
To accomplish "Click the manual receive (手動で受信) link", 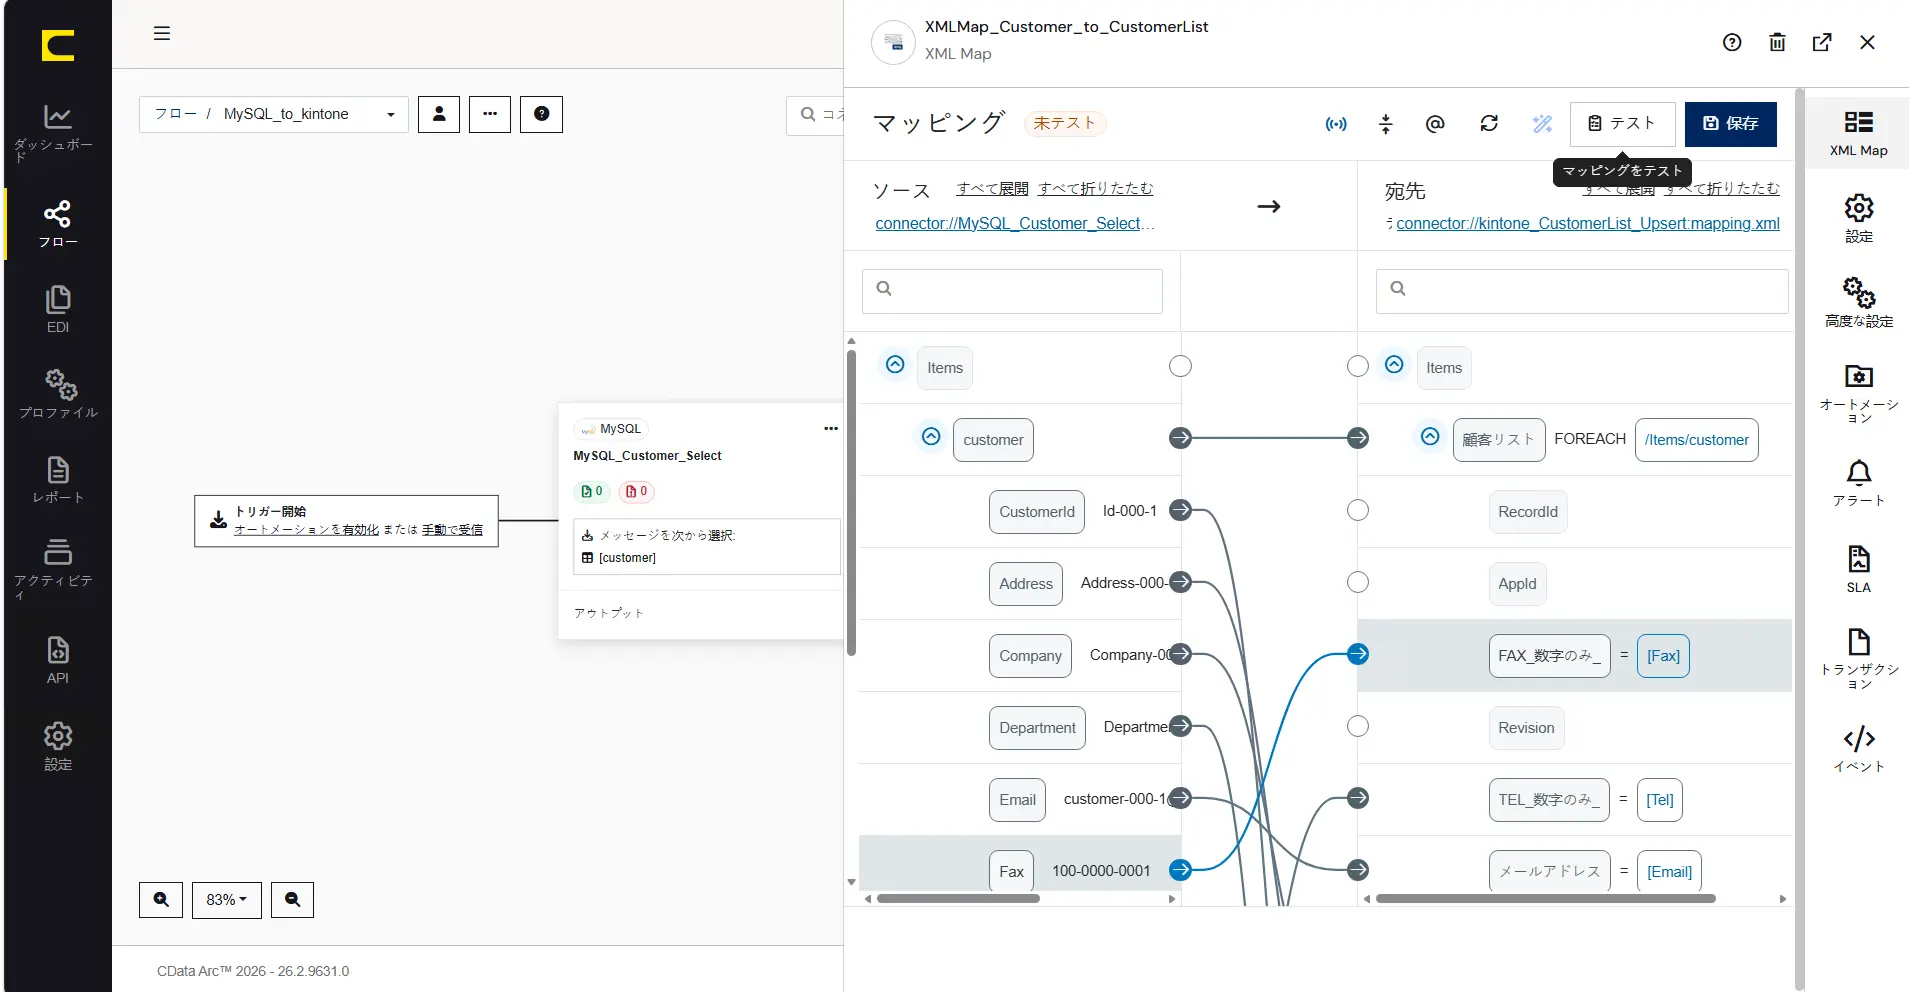I will (452, 530).
